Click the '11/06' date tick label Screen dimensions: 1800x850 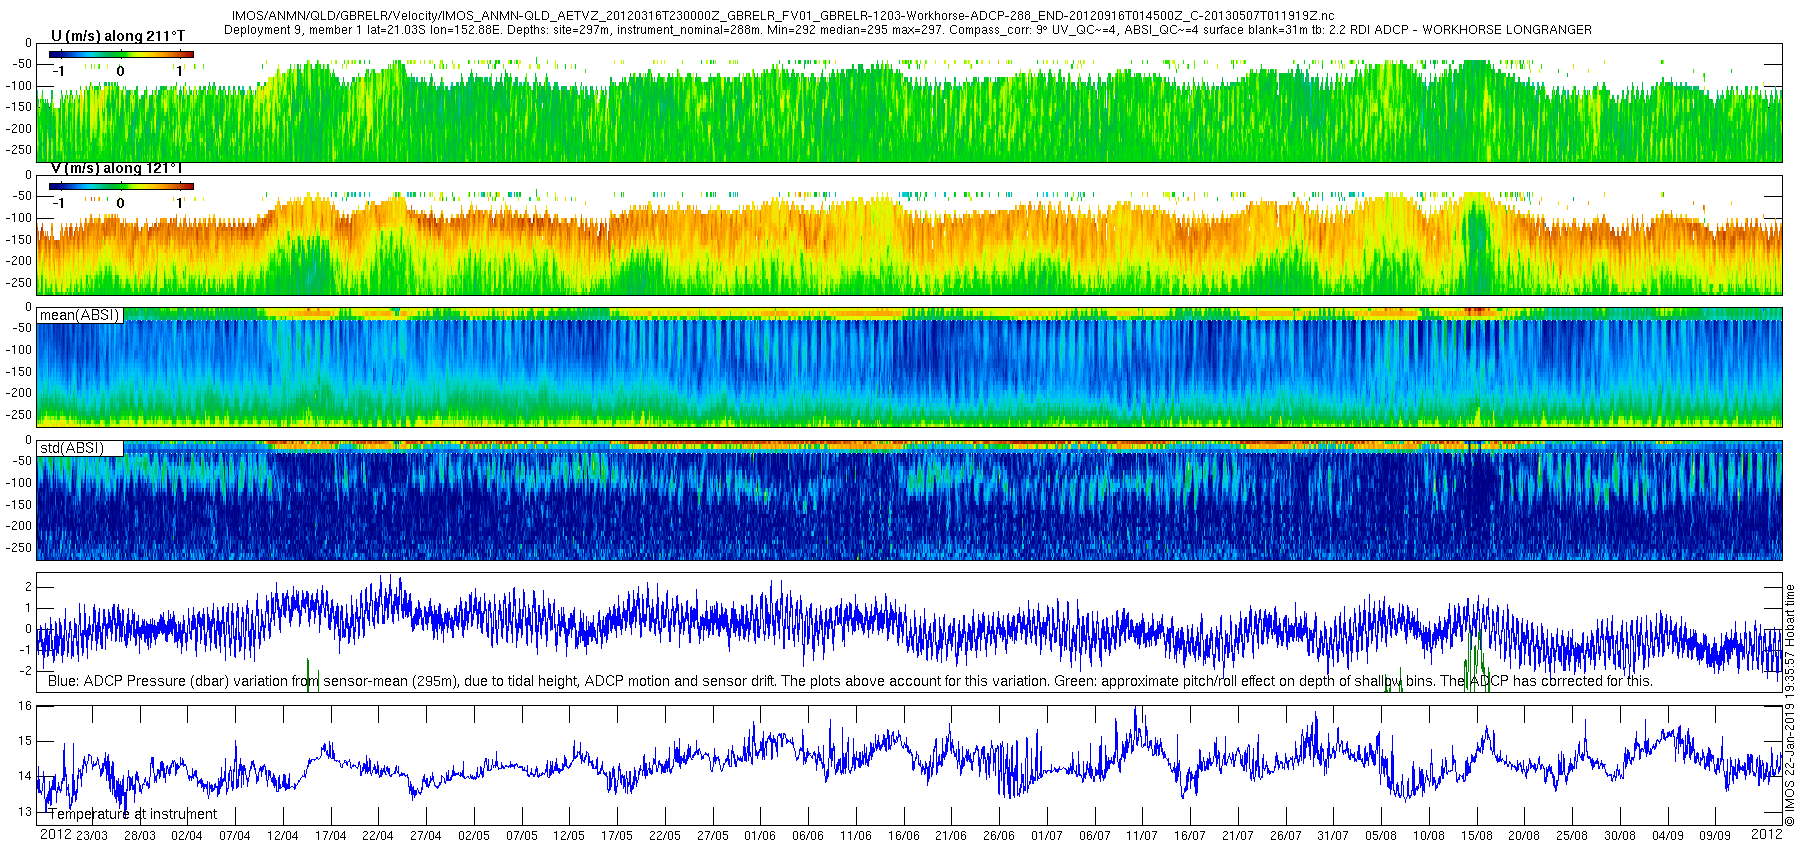pyautogui.click(x=856, y=836)
